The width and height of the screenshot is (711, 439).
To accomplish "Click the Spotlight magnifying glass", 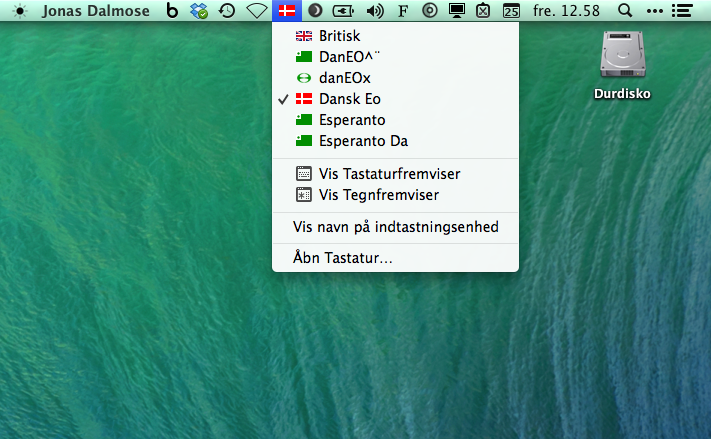I will coord(625,12).
